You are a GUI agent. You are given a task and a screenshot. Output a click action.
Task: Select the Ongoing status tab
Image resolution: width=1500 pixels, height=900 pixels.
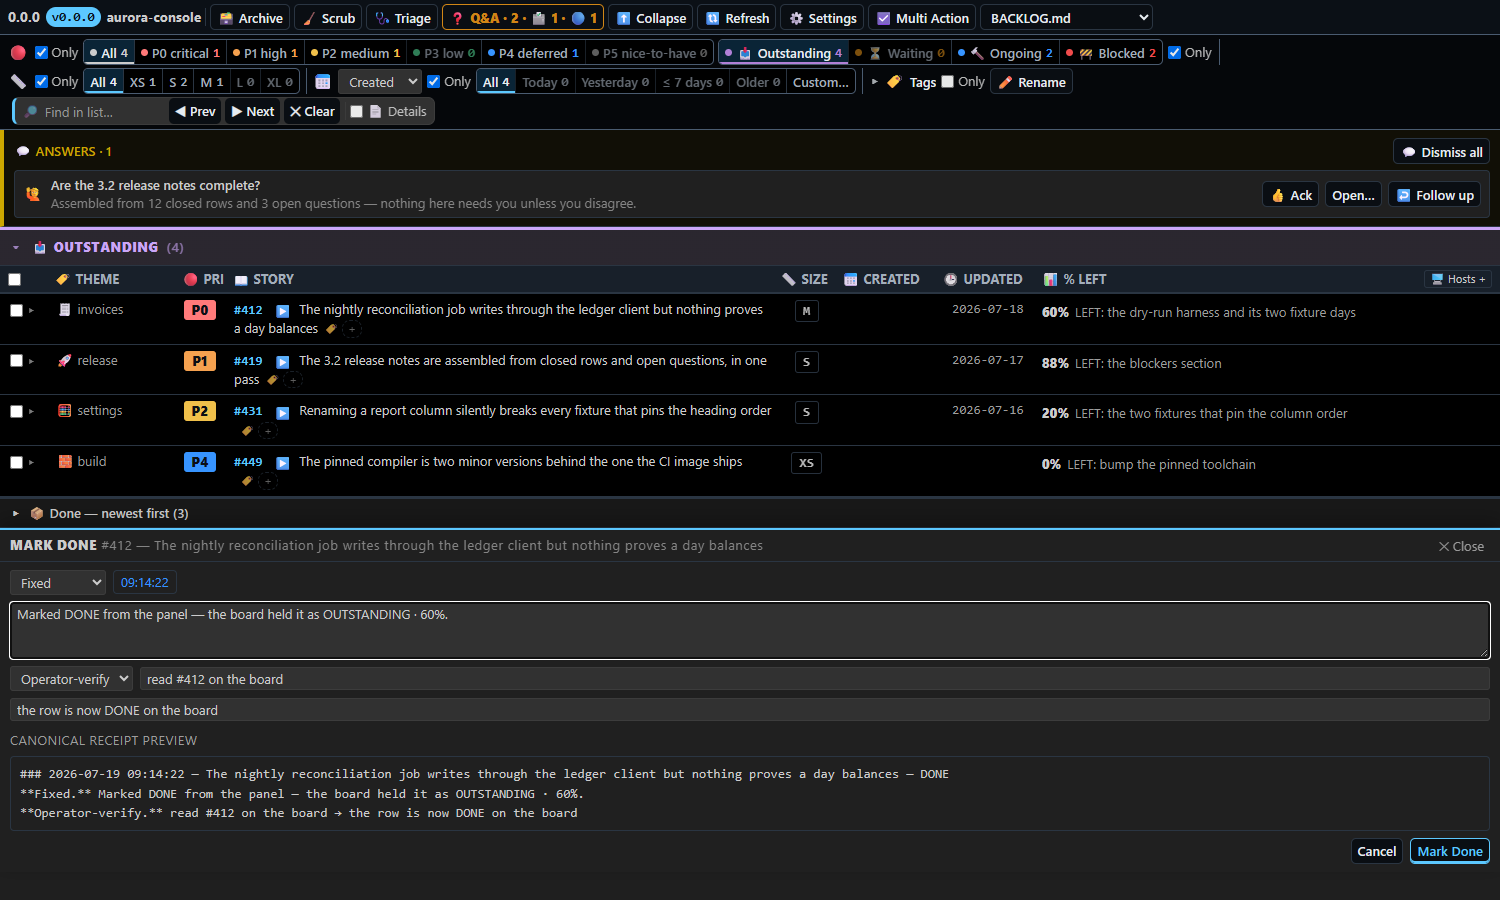(1005, 53)
